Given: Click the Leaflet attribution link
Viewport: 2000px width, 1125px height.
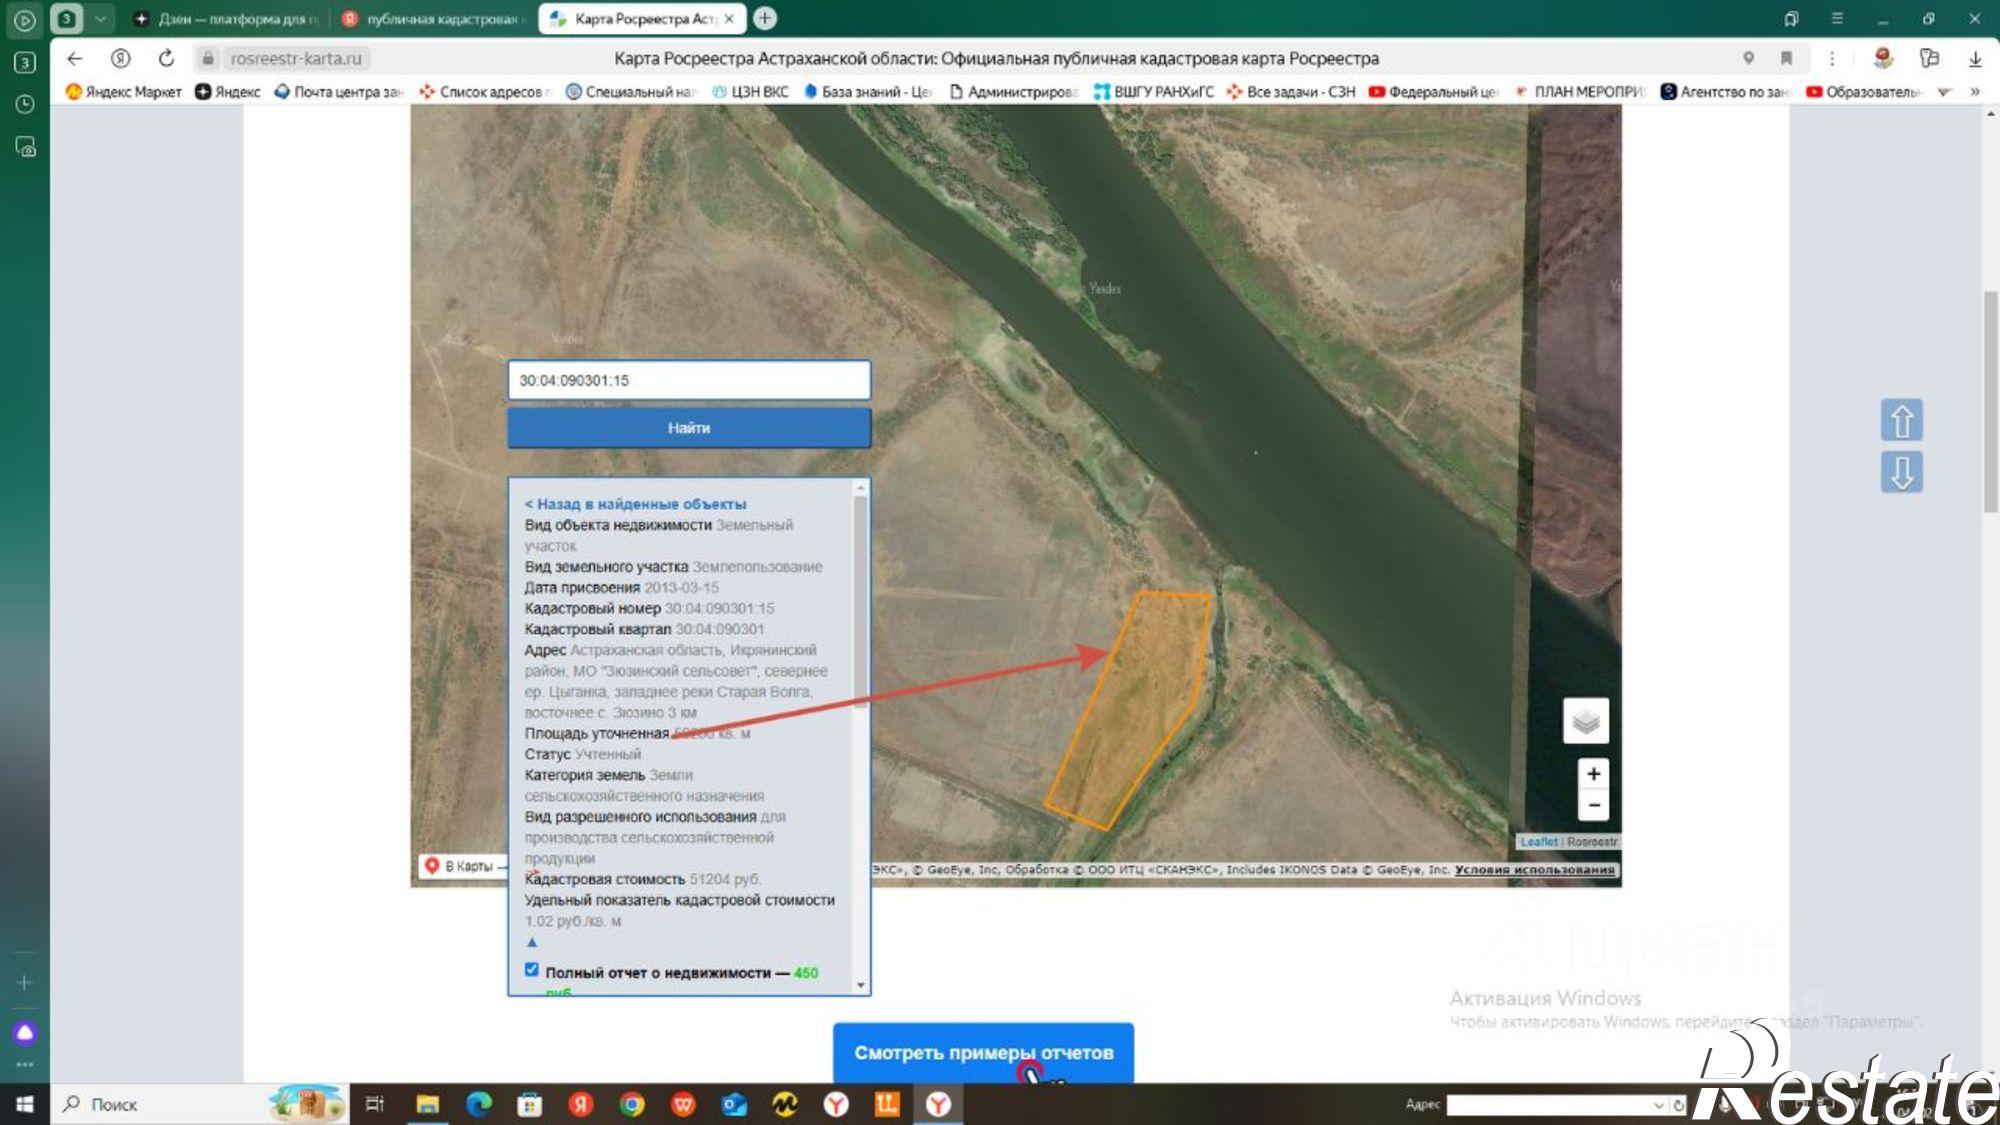Looking at the screenshot, I should point(1539,842).
